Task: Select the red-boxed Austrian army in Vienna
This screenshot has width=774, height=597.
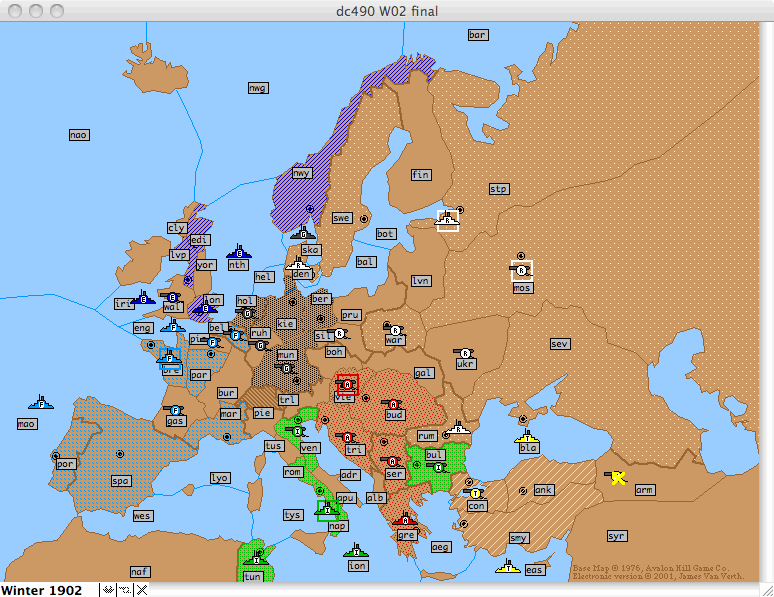Action: point(347,384)
